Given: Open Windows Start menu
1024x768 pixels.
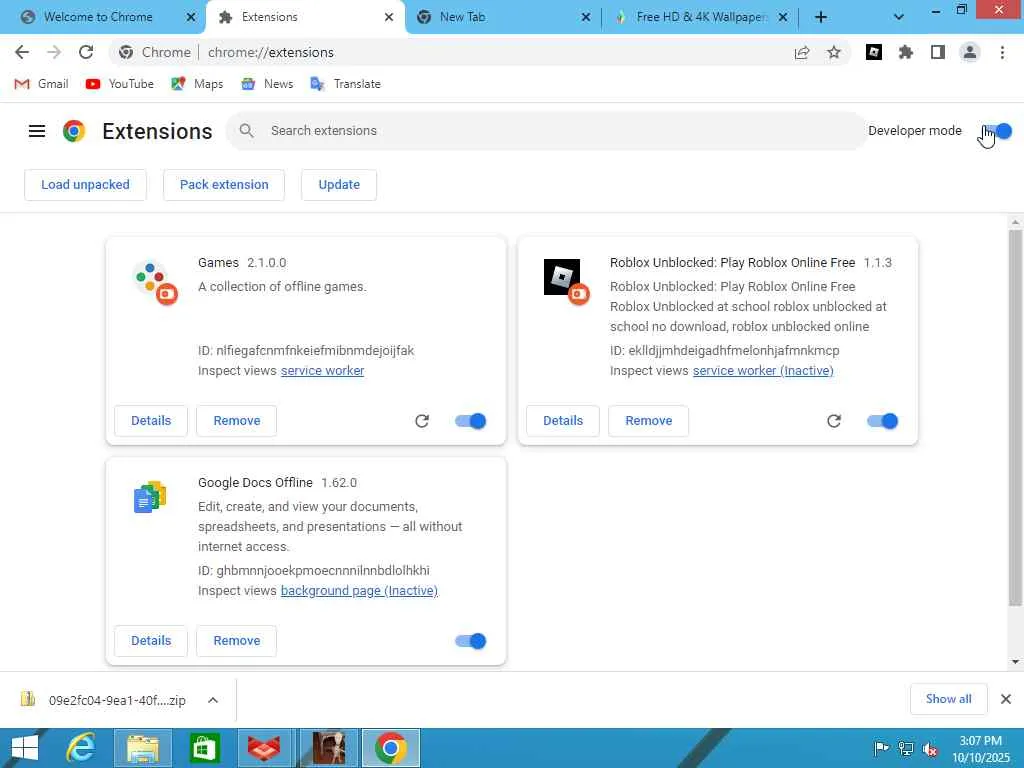Looking at the screenshot, I should pyautogui.click(x=25, y=748).
